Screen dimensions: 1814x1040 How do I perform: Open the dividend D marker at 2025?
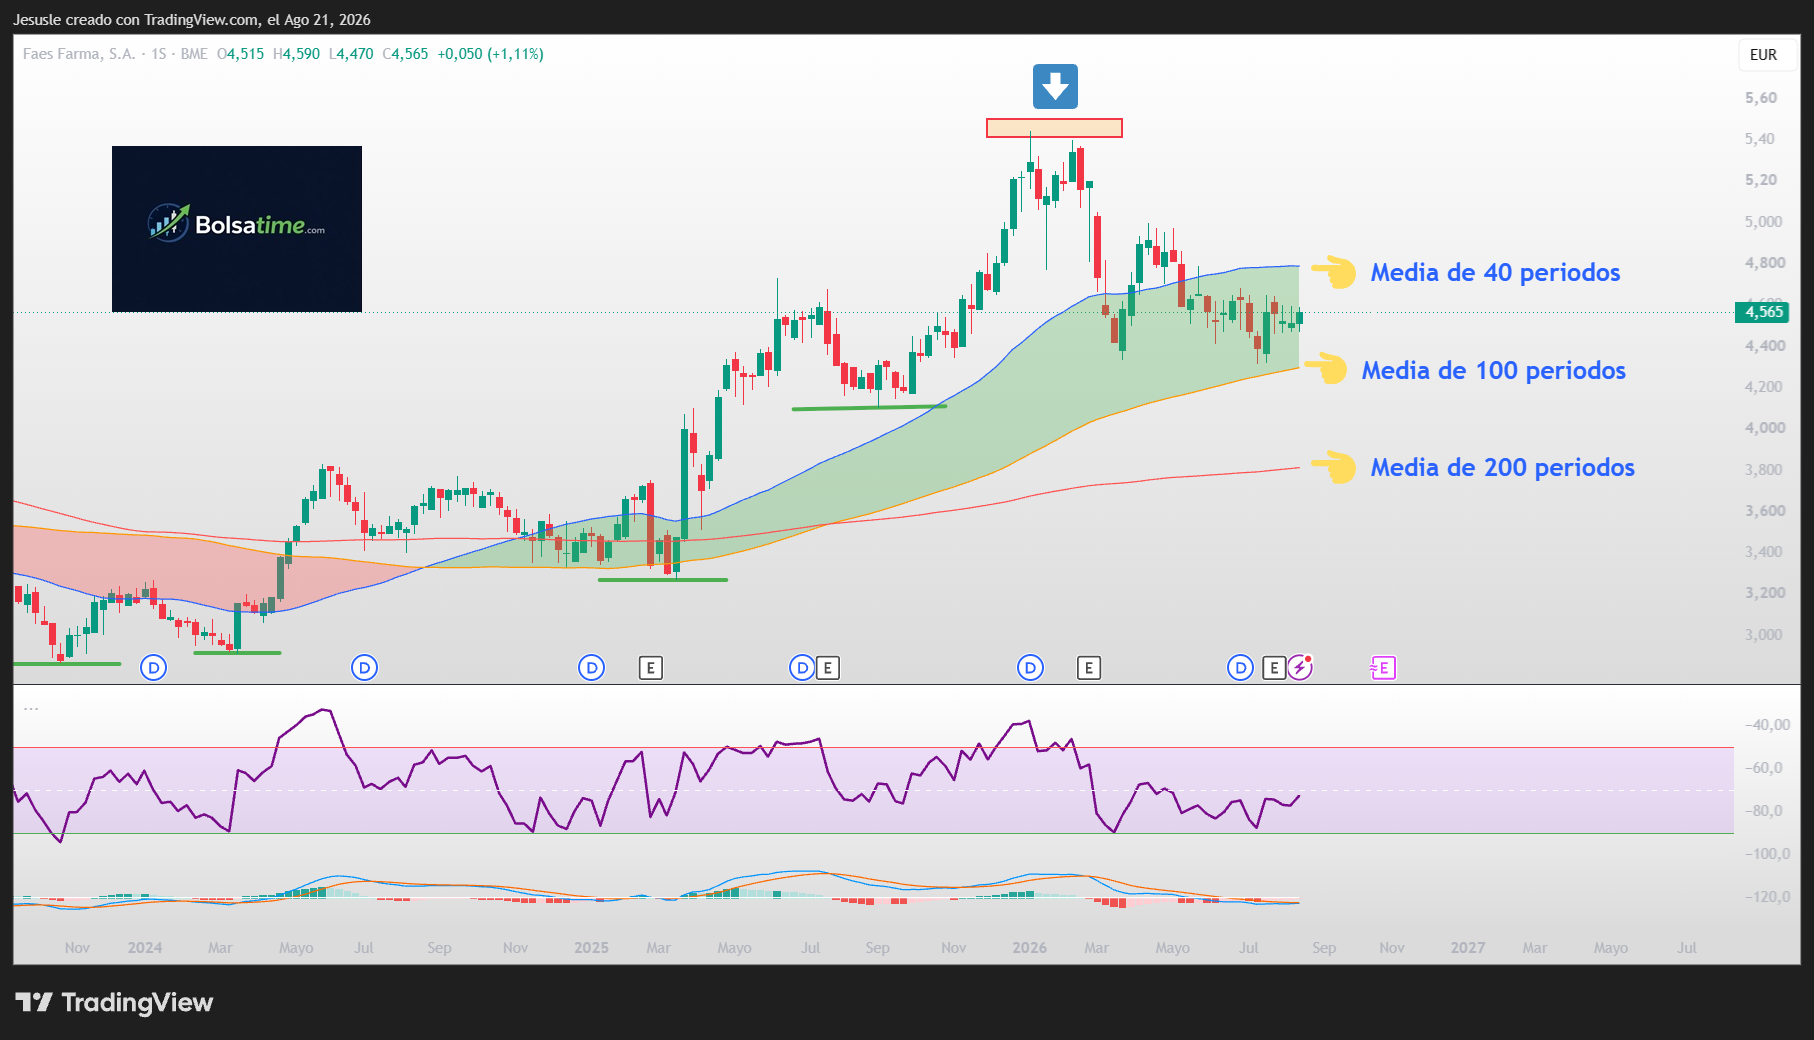click(592, 668)
